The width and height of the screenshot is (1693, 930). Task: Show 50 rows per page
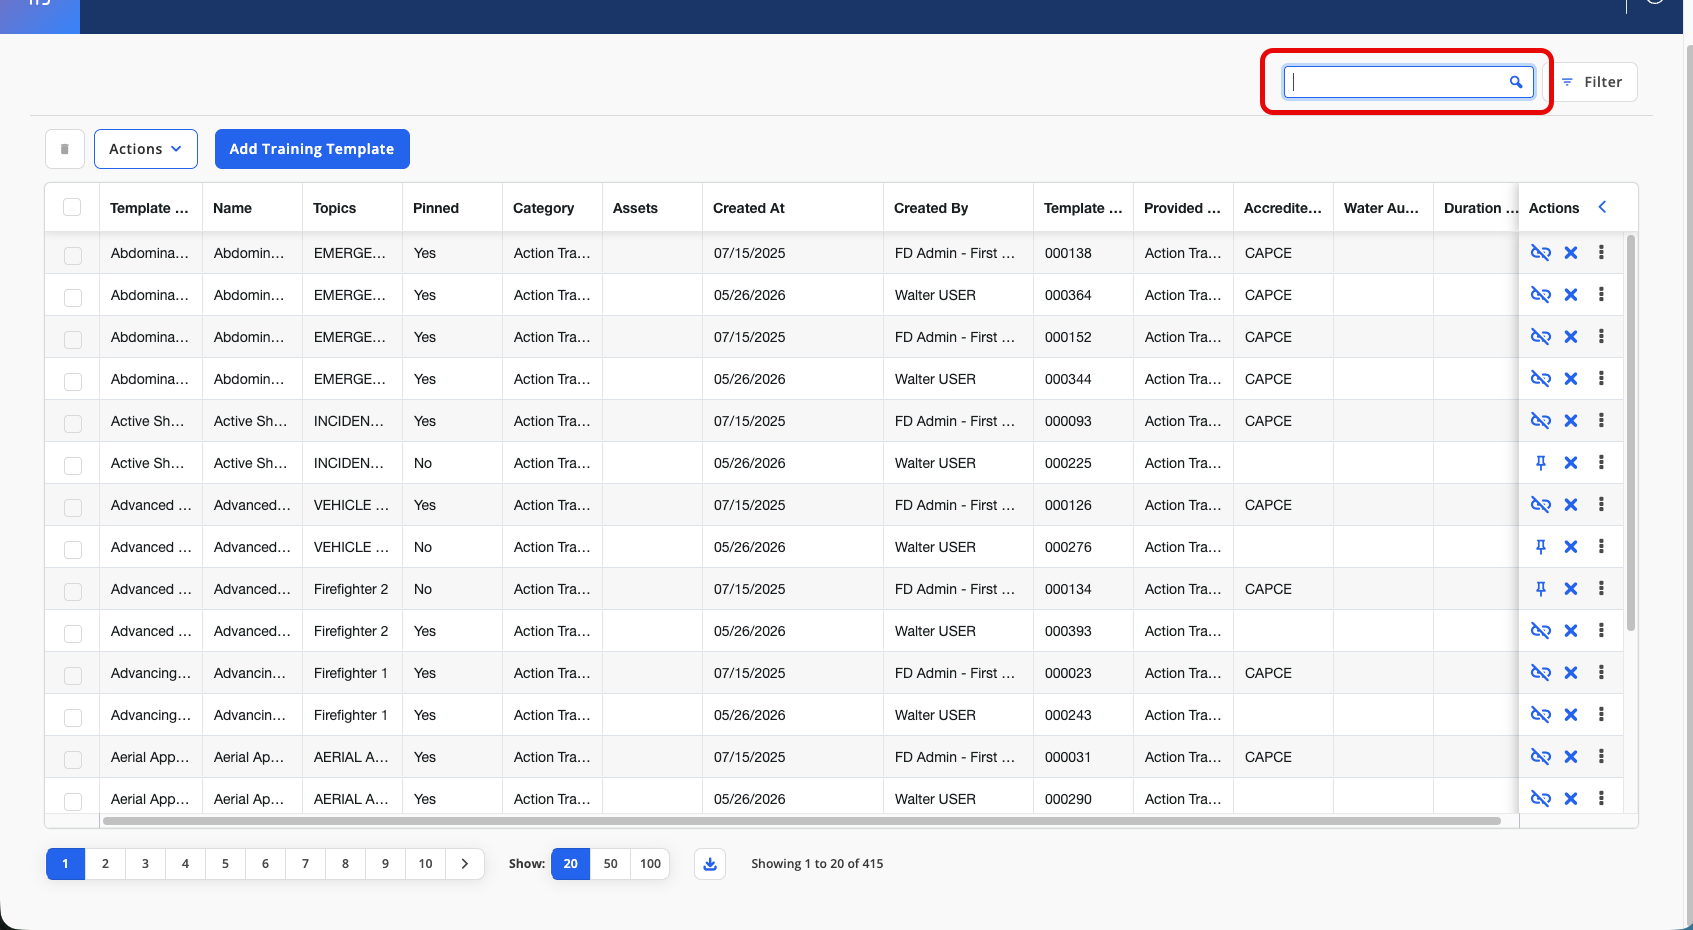tap(611, 864)
